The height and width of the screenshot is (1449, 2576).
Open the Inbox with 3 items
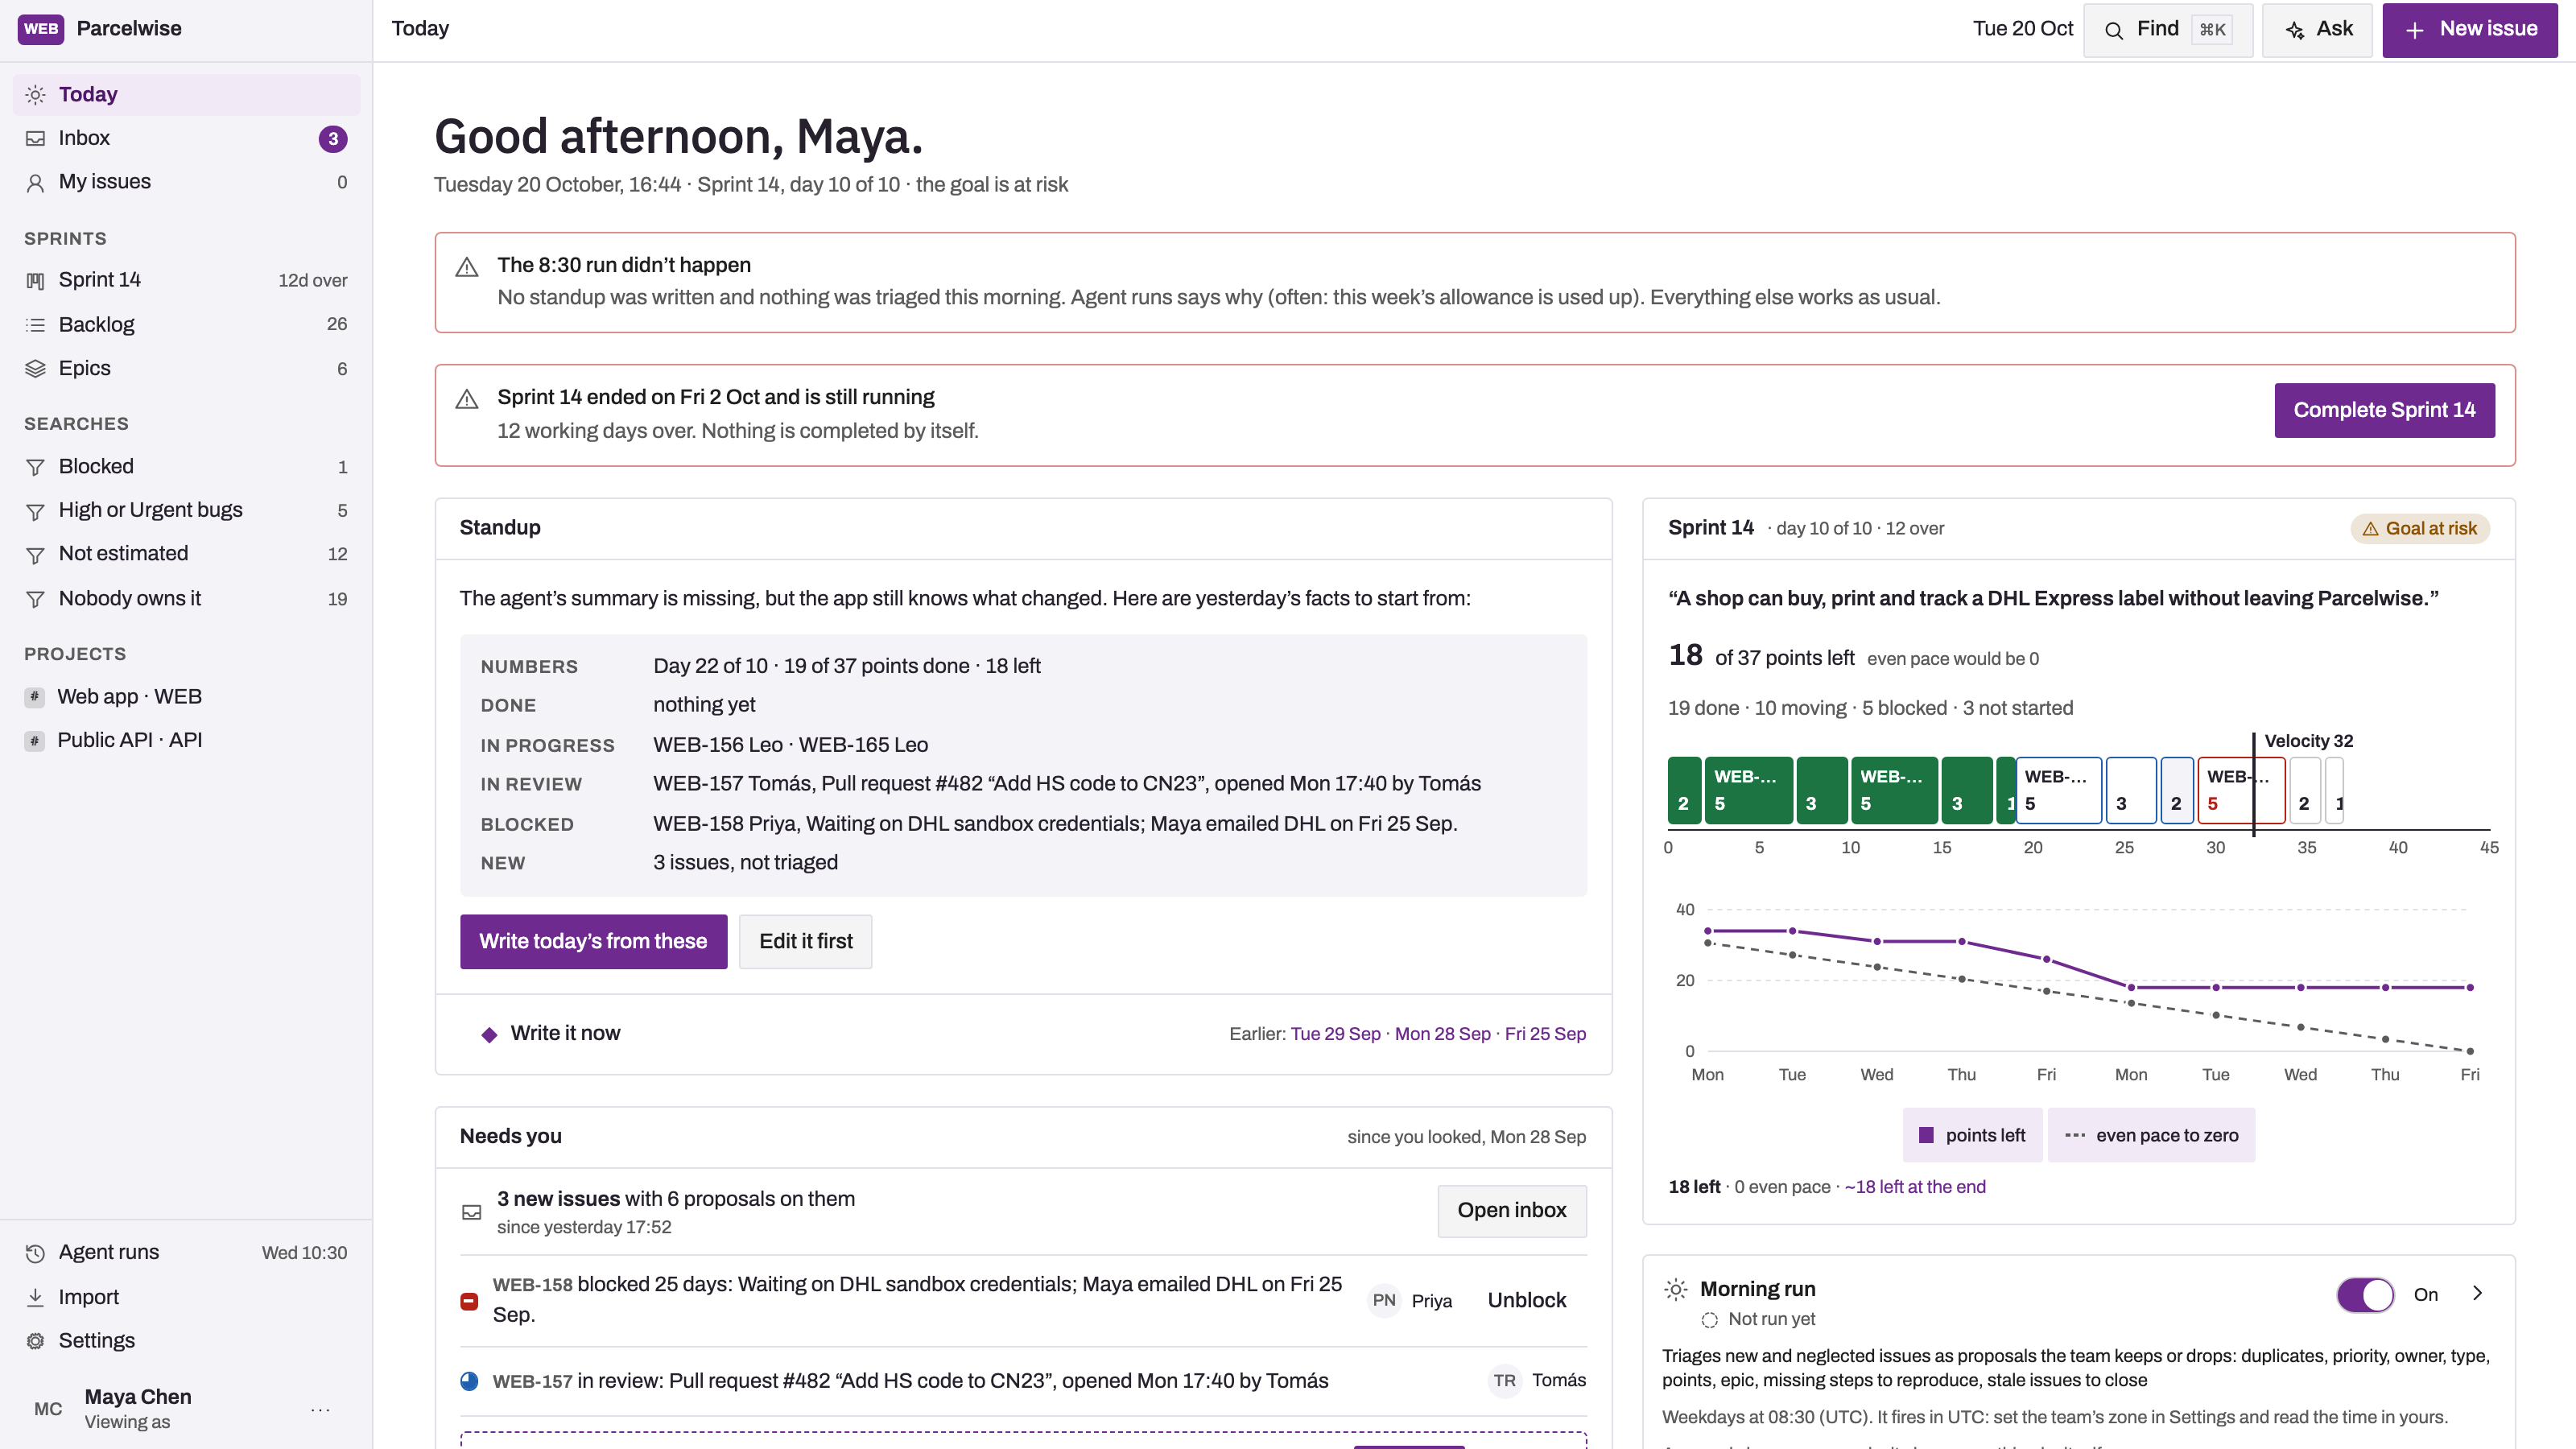tap(186, 139)
